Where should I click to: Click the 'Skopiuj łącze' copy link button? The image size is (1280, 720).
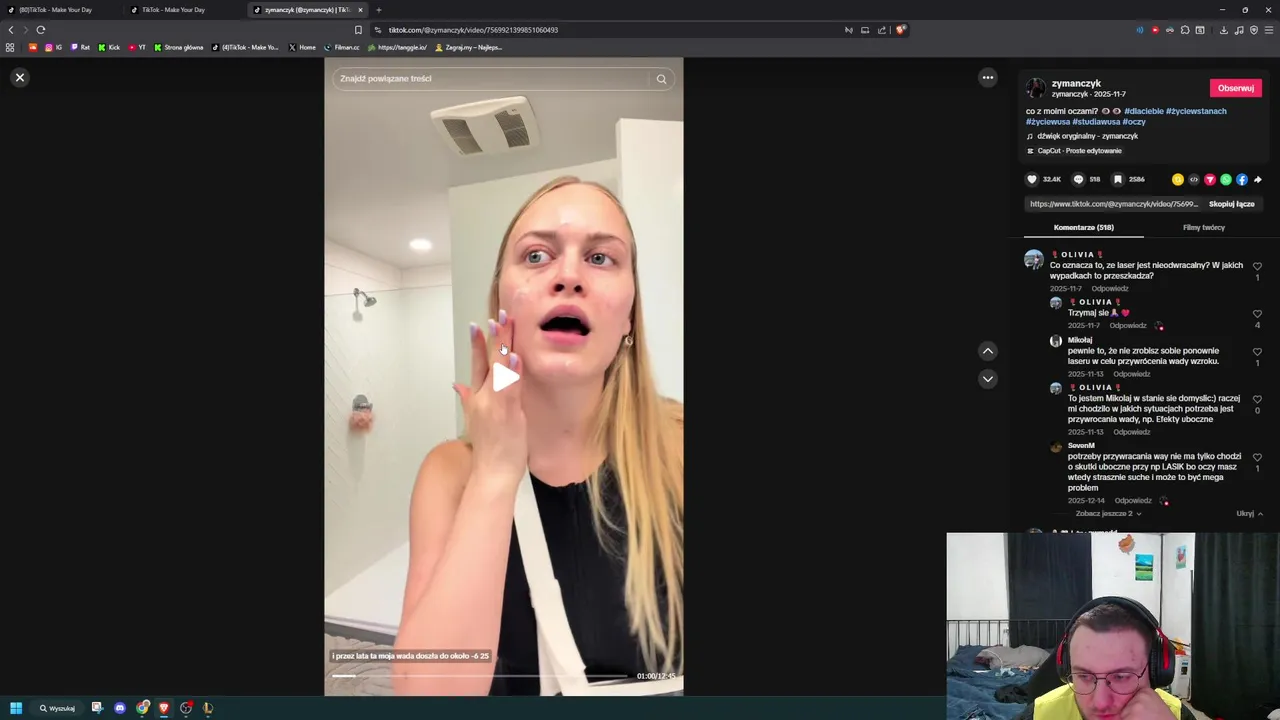1231,204
